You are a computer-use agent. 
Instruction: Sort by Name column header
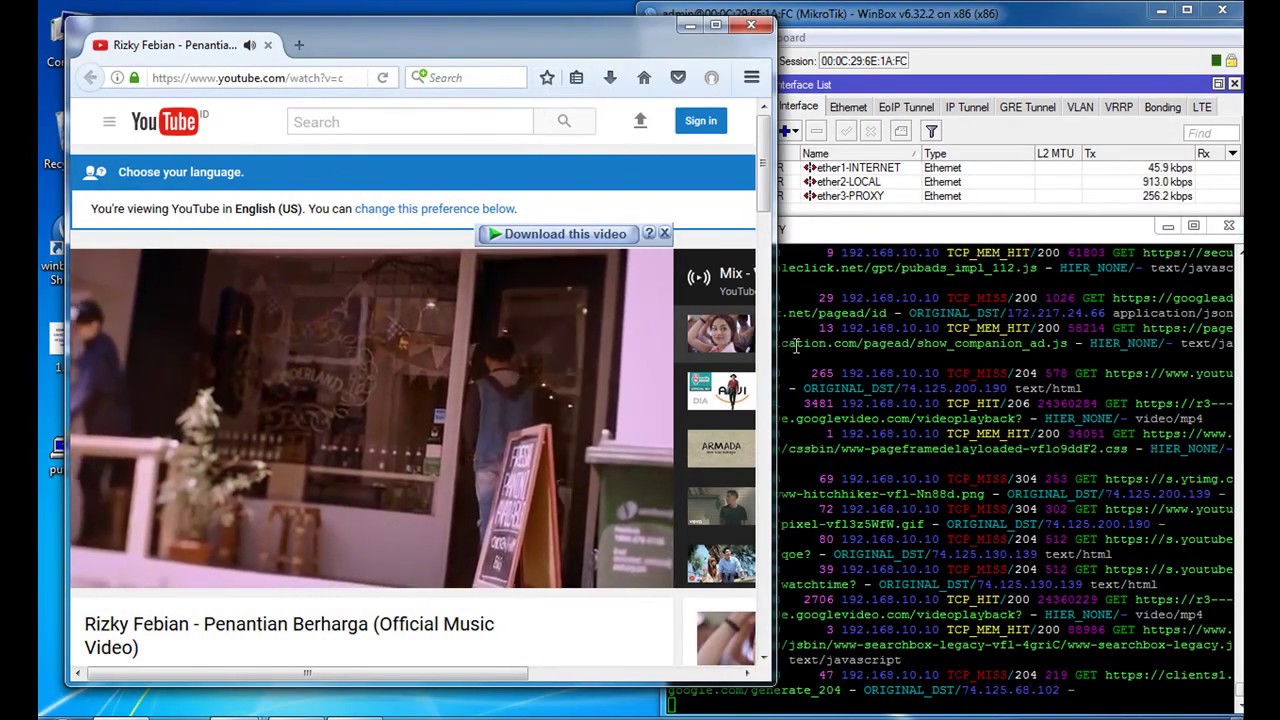(x=860, y=153)
